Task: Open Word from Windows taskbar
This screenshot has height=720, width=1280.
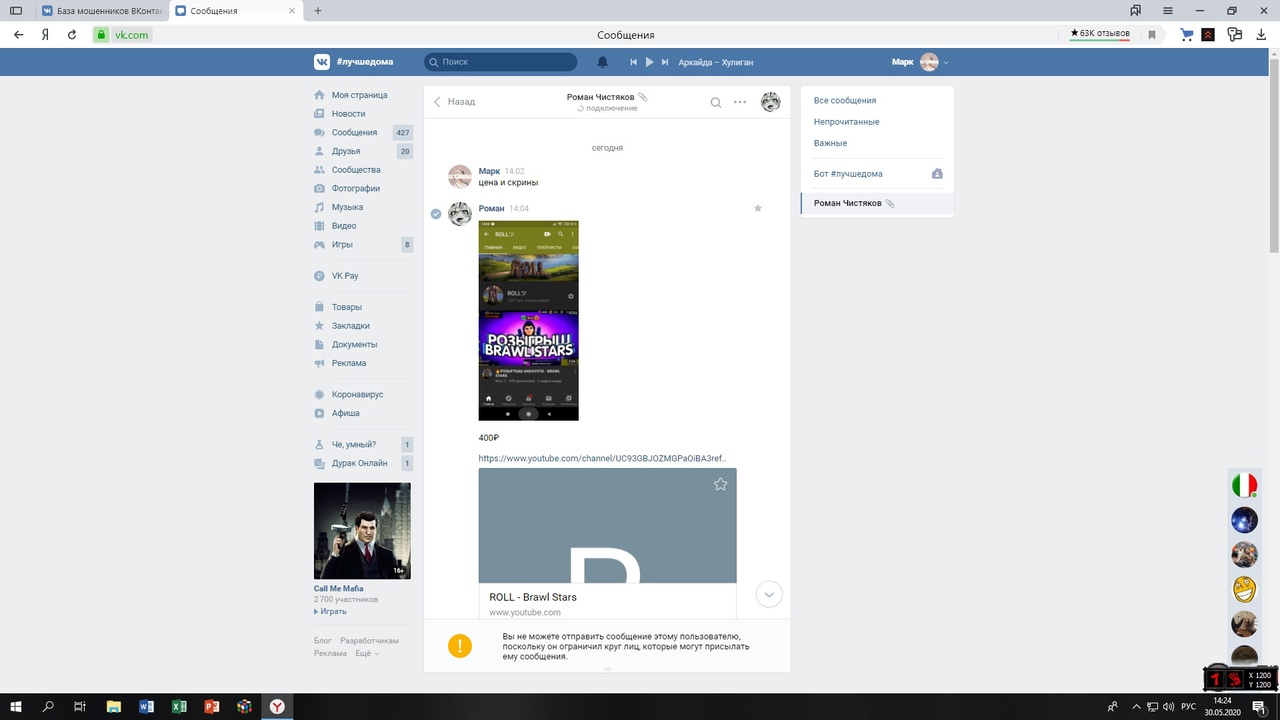Action: (x=147, y=707)
